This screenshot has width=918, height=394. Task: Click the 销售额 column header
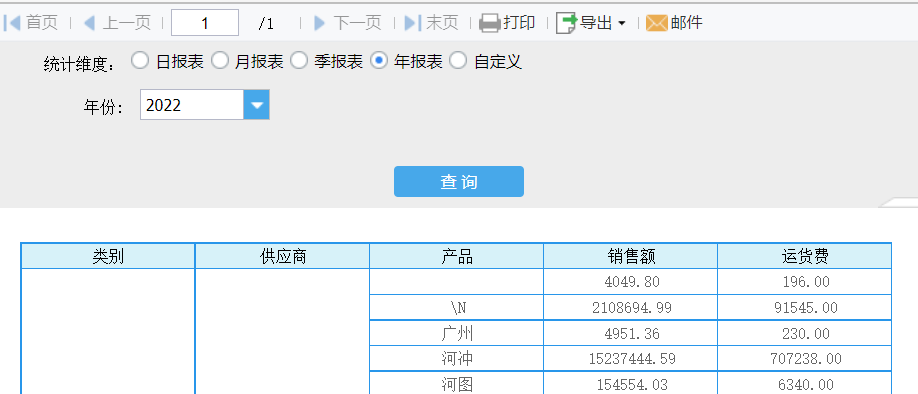coord(631,256)
